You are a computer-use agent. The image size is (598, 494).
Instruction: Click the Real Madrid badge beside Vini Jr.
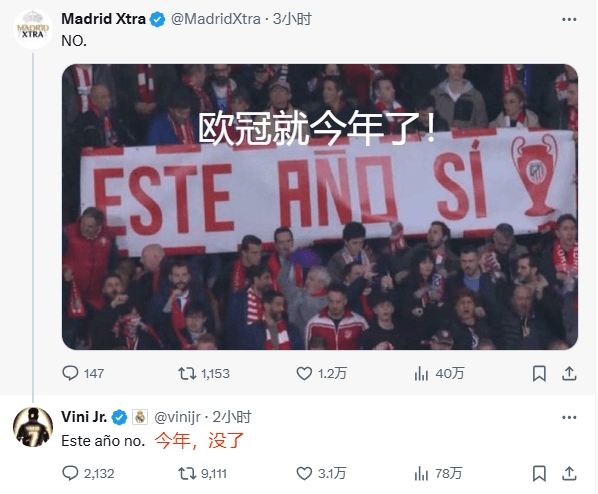point(140,417)
